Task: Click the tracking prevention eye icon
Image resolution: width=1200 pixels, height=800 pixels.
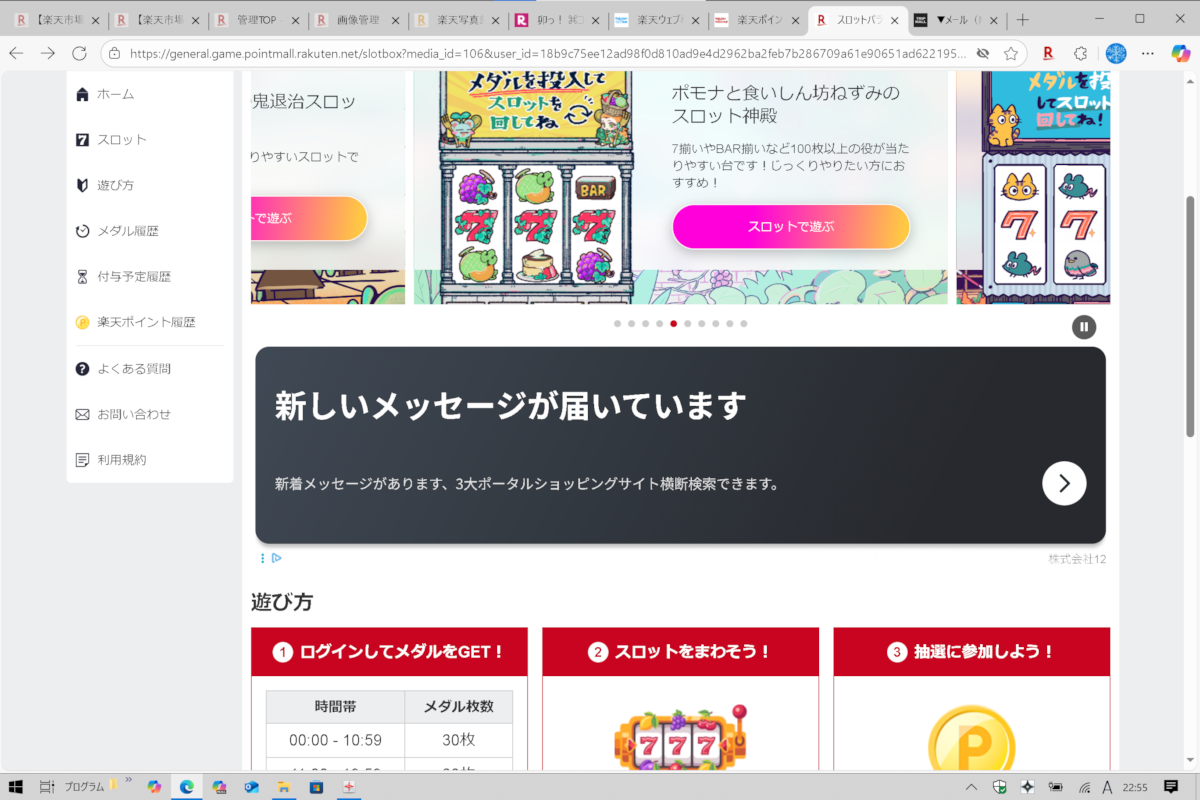Action: (x=983, y=53)
